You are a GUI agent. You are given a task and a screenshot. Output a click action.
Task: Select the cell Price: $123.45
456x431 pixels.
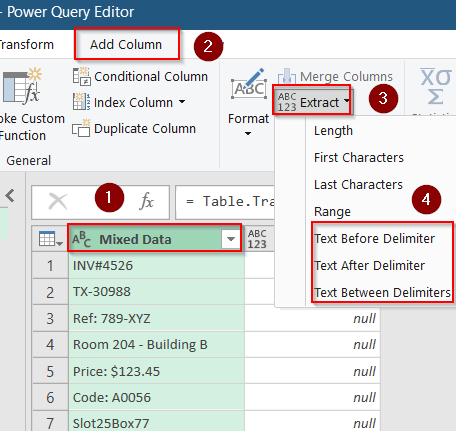coord(156,371)
